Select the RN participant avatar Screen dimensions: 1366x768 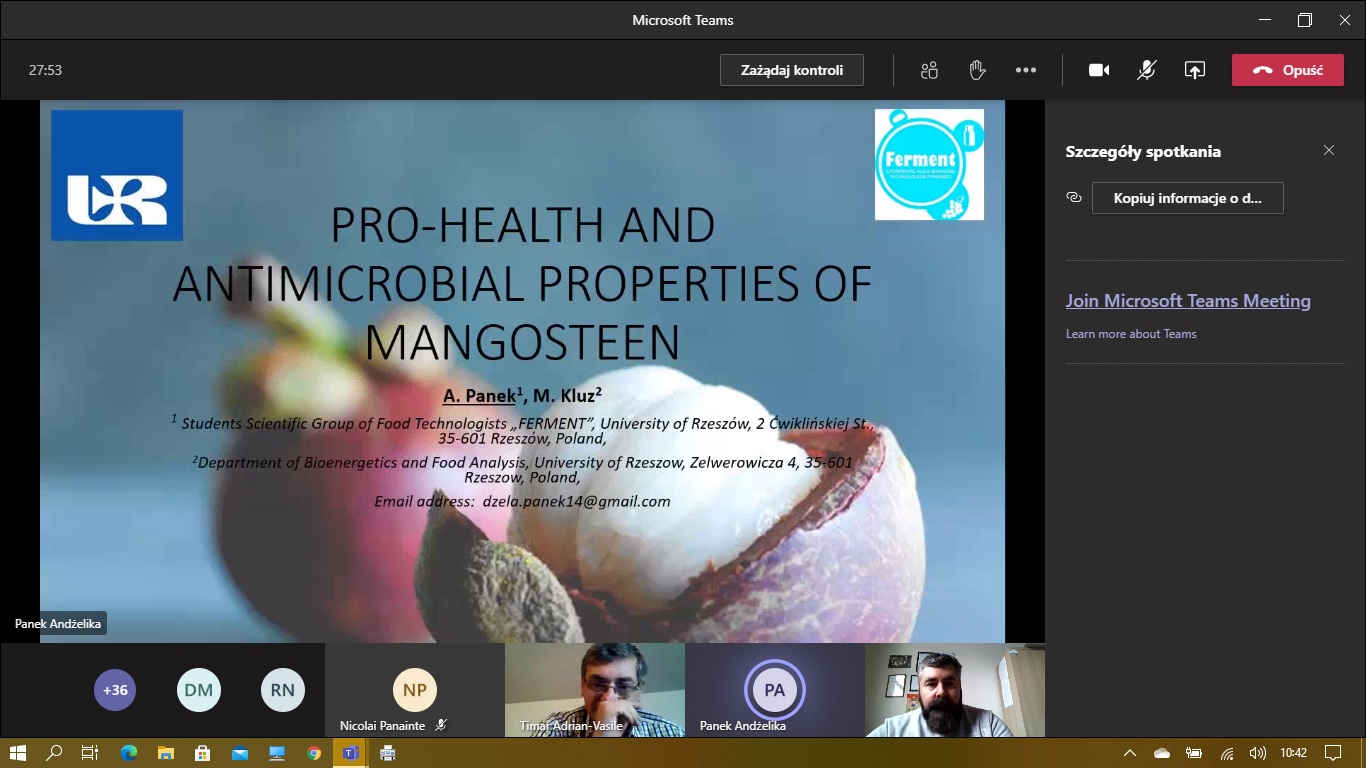click(x=282, y=690)
